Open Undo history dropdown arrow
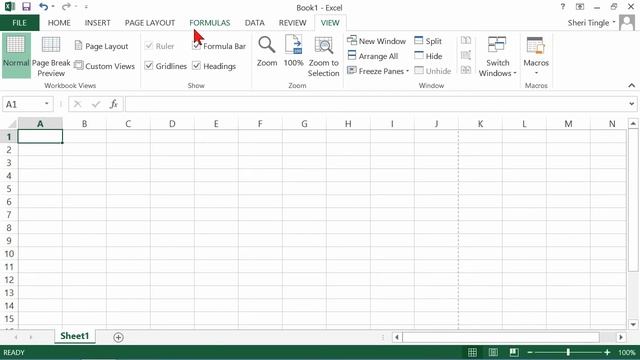 pos(53,7)
